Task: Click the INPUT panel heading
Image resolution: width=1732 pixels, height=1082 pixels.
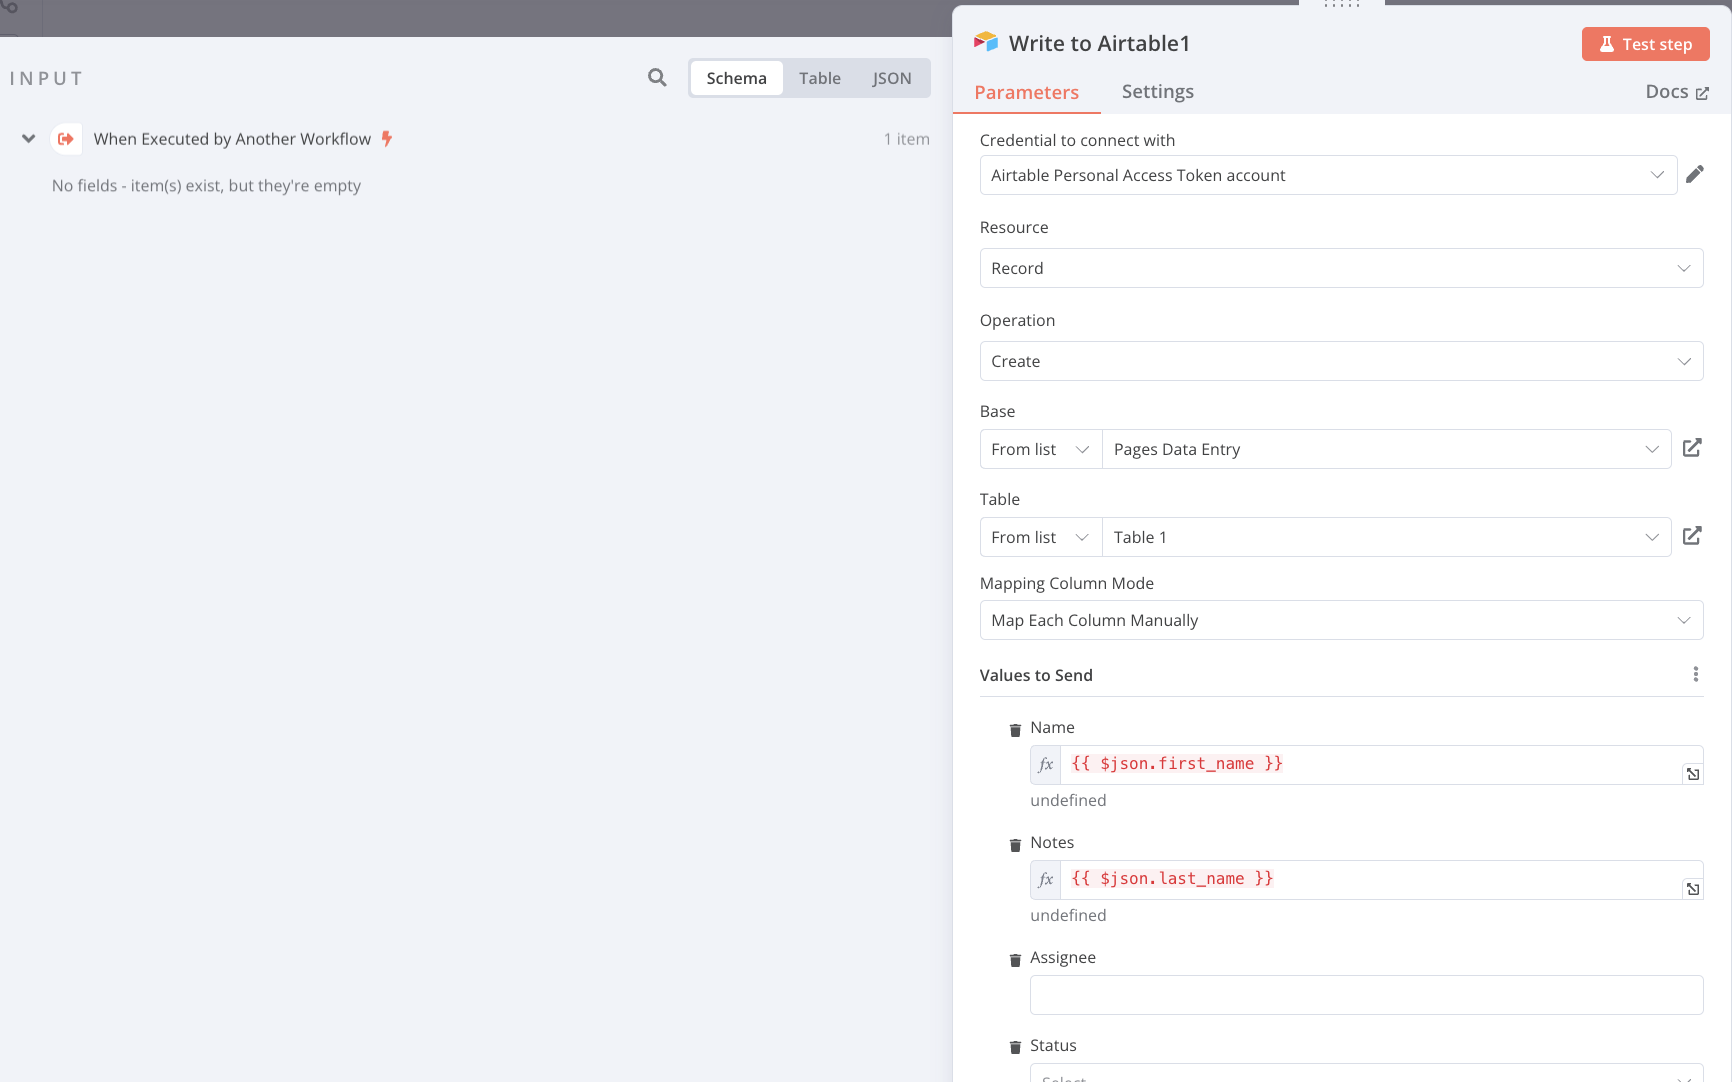Action: (46, 78)
